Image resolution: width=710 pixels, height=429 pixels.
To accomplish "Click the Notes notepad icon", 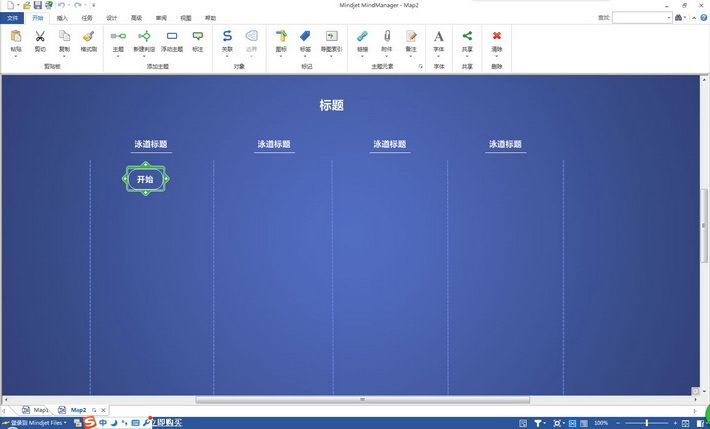I will pos(411,36).
